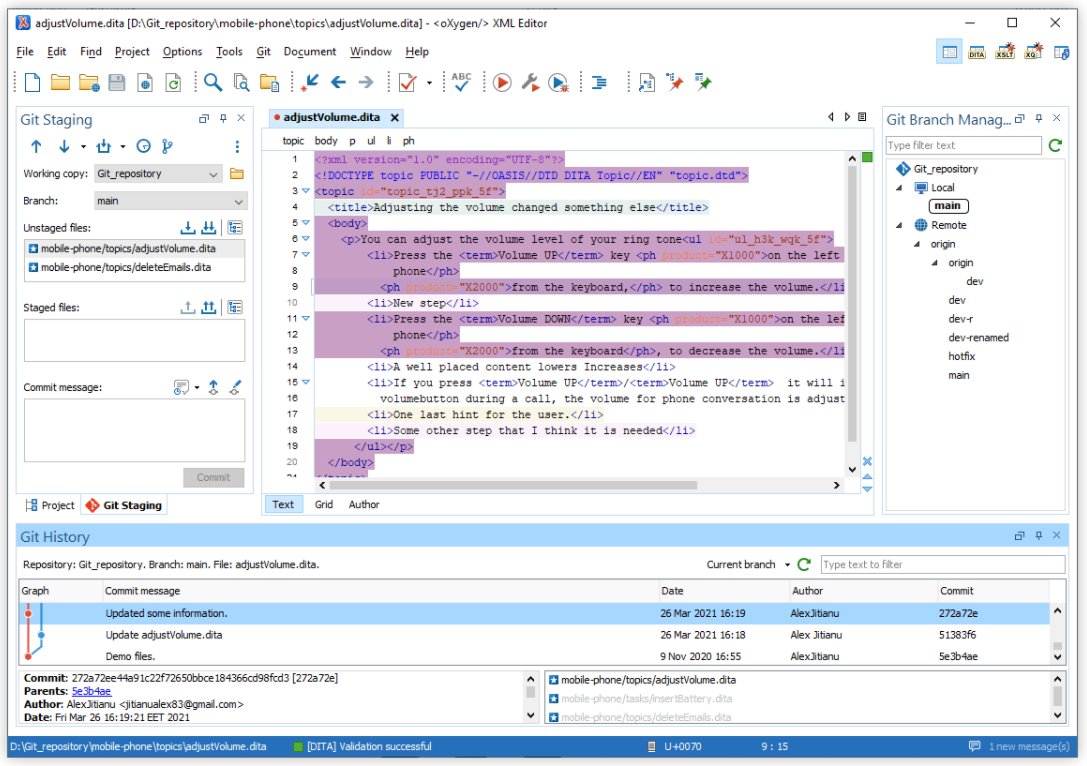Collapse the Local branches tree node
This screenshot has width=1087, height=766.
[900, 188]
